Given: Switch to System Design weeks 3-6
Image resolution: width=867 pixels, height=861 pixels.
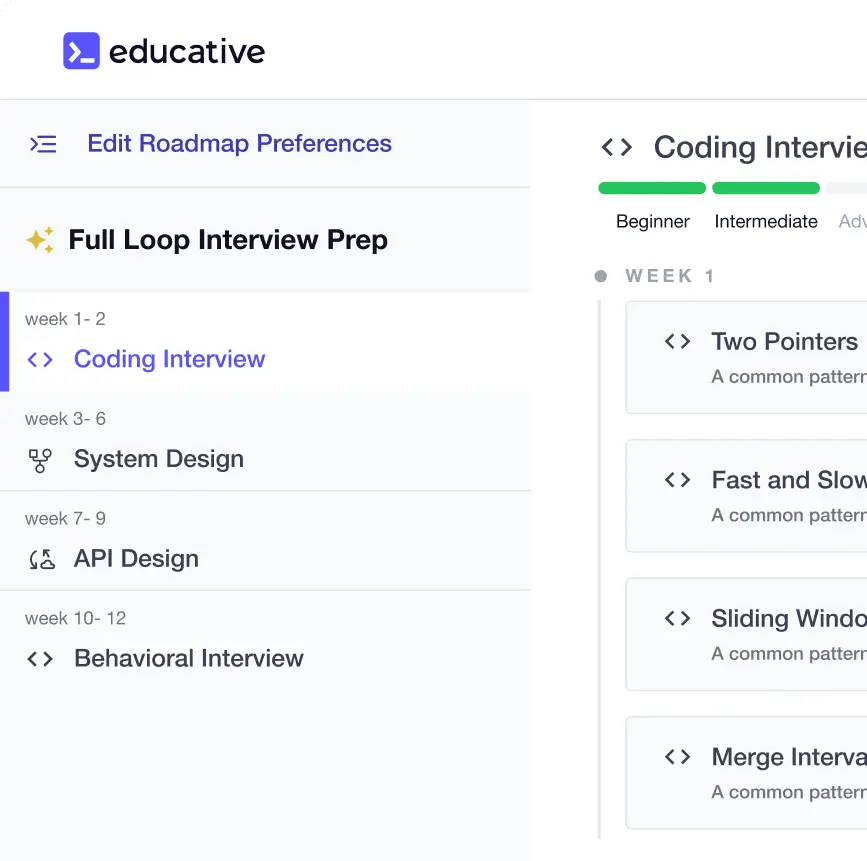Looking at the screenshot, I should coord(158,459).
